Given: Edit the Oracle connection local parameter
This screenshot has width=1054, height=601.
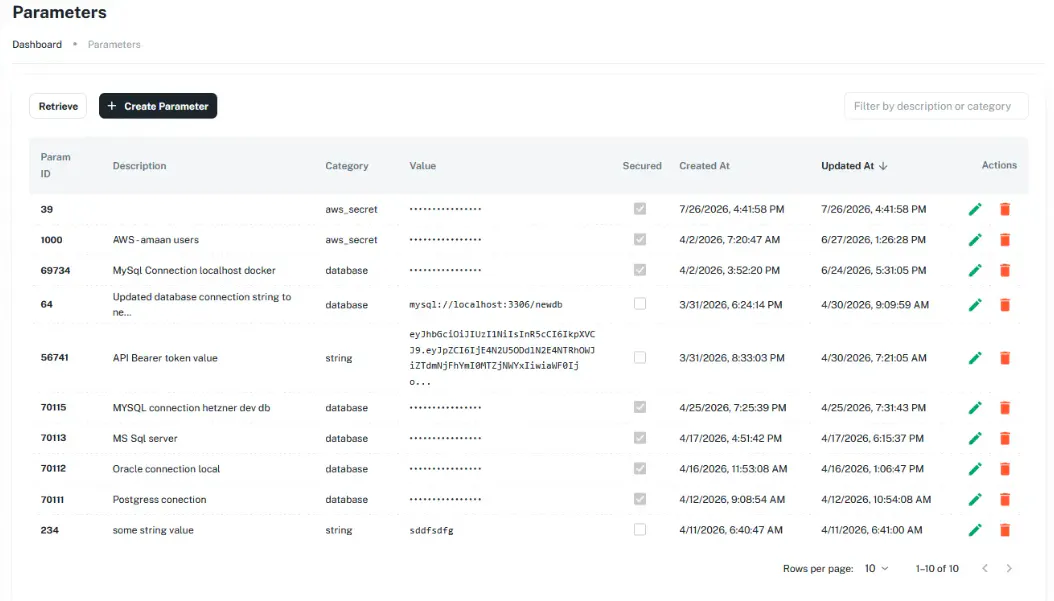Looking at the screenshot, I should tap(975, 469).
